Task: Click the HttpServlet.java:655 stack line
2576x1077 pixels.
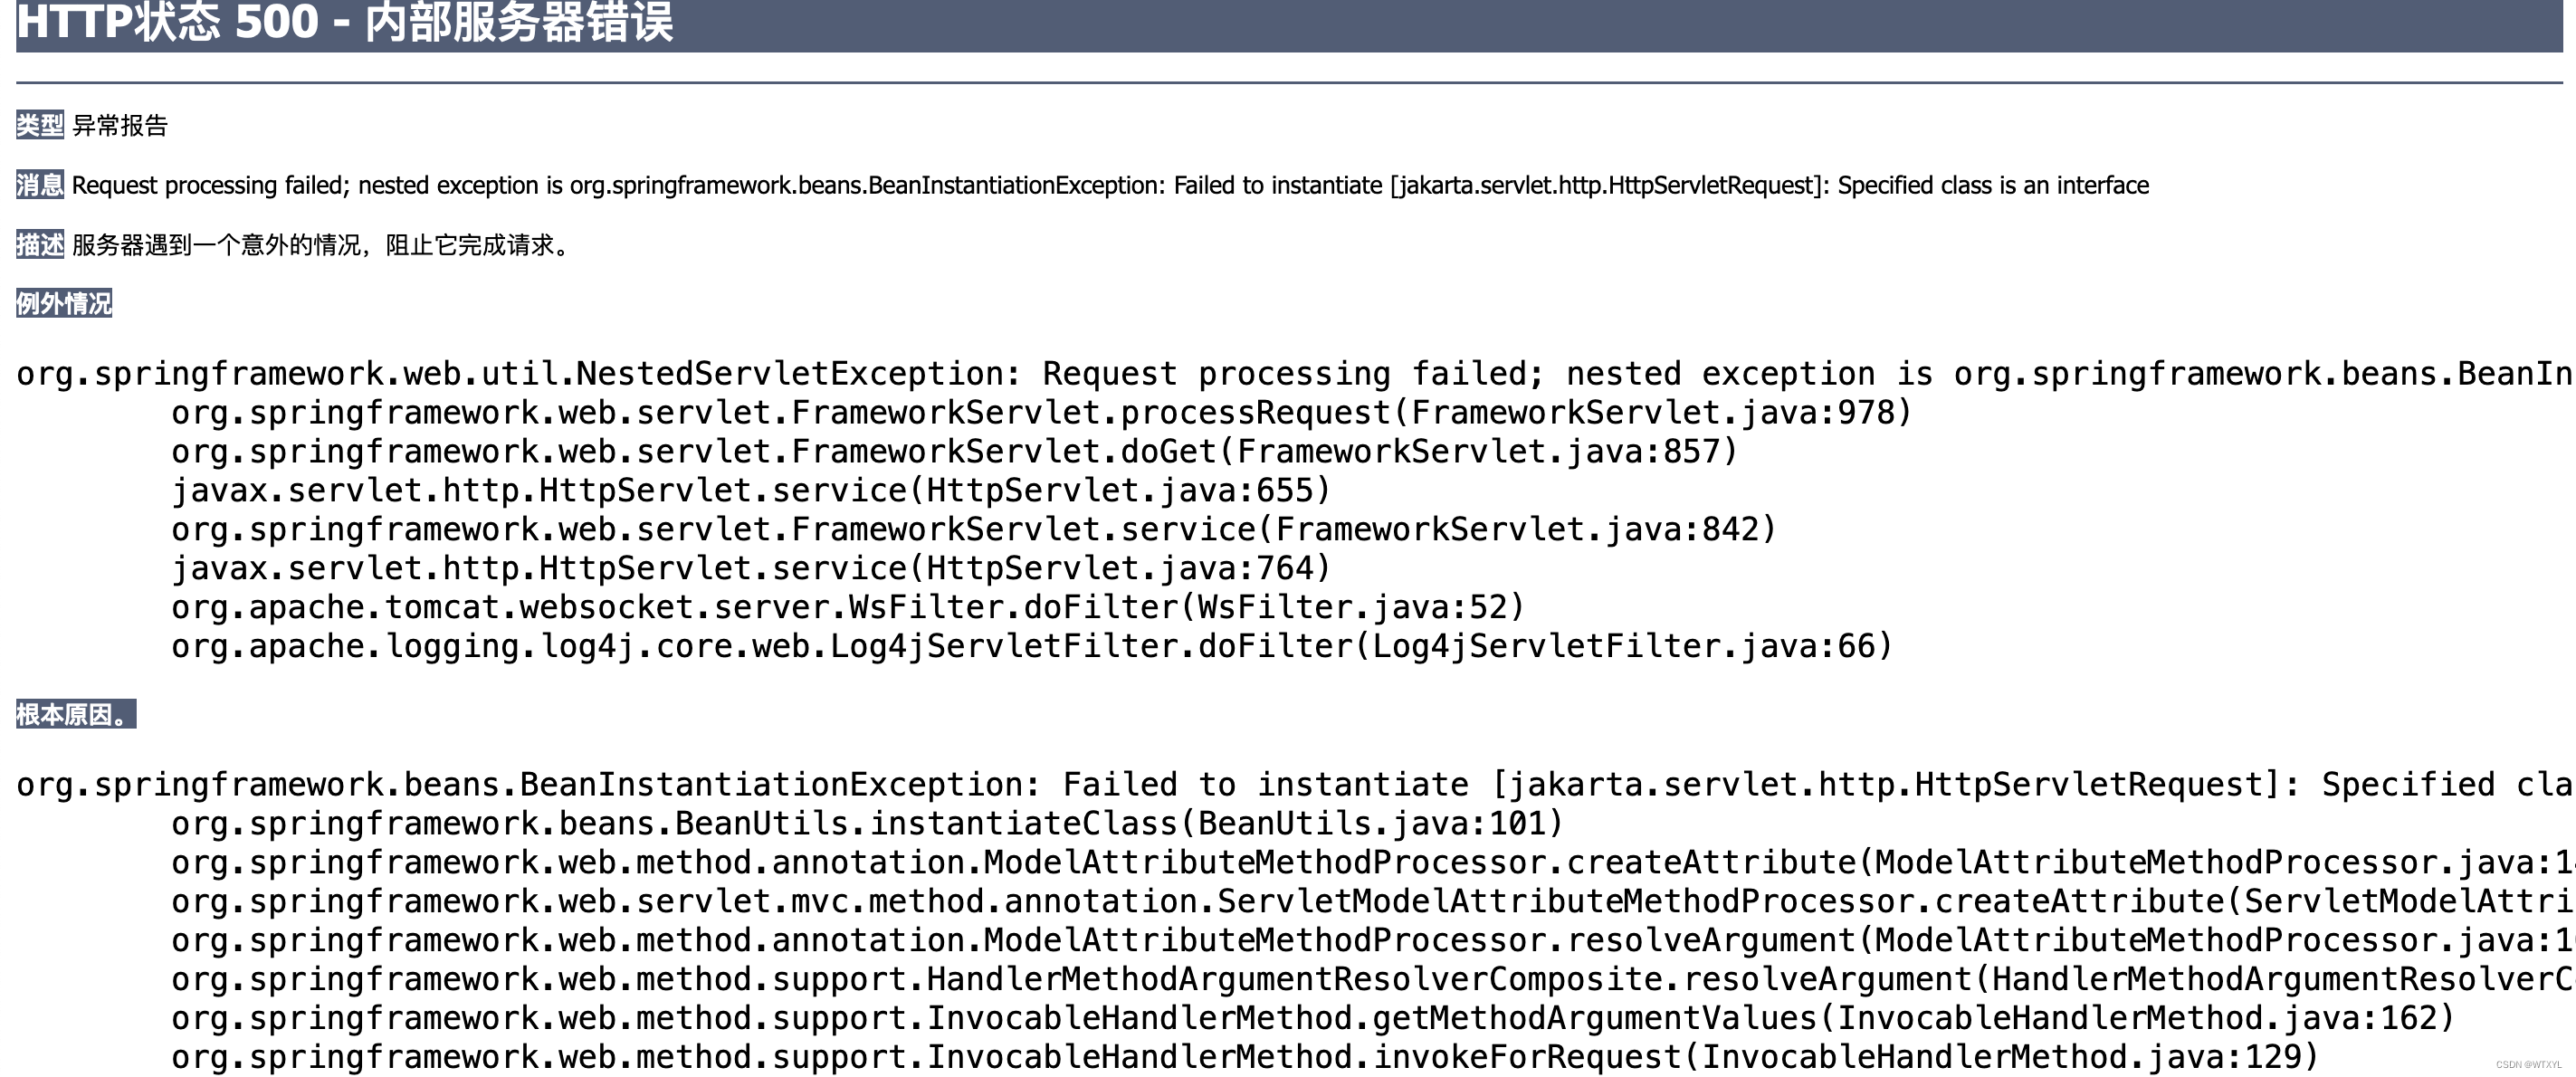Action: 750,491
